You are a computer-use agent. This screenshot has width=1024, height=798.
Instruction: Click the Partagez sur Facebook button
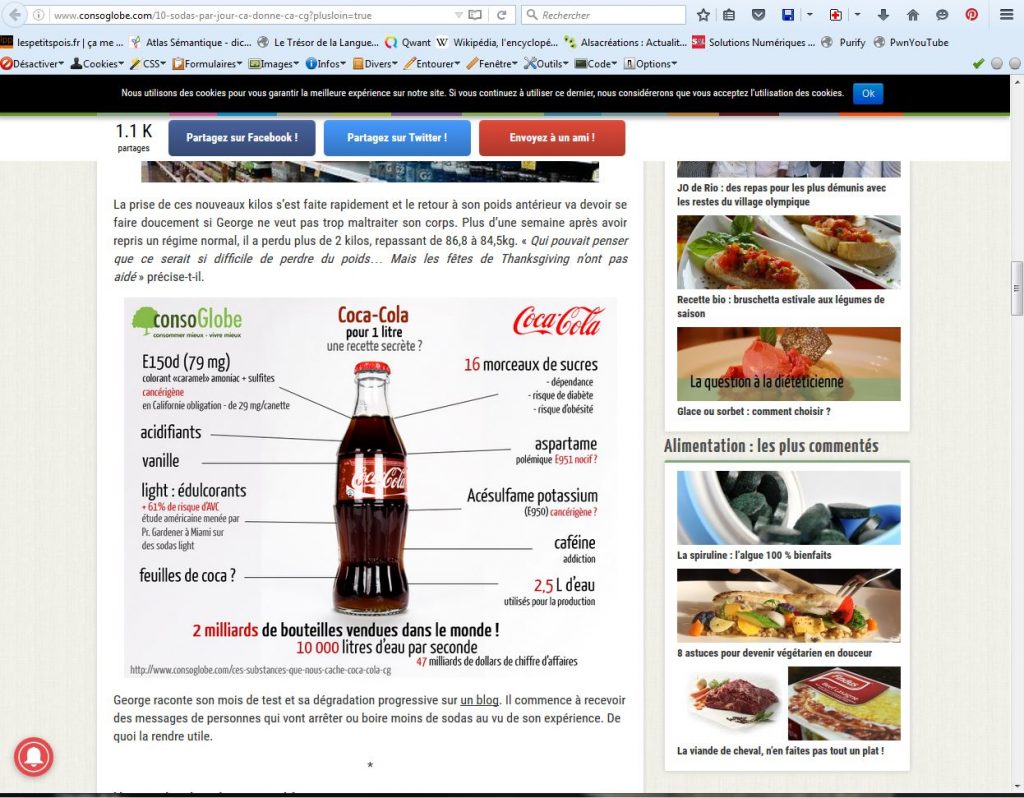[x=241, y=138]
